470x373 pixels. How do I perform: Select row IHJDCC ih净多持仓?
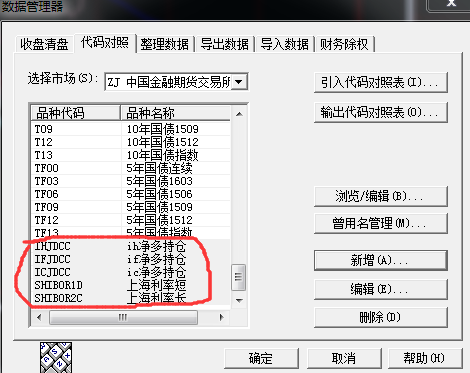point(131,246)
